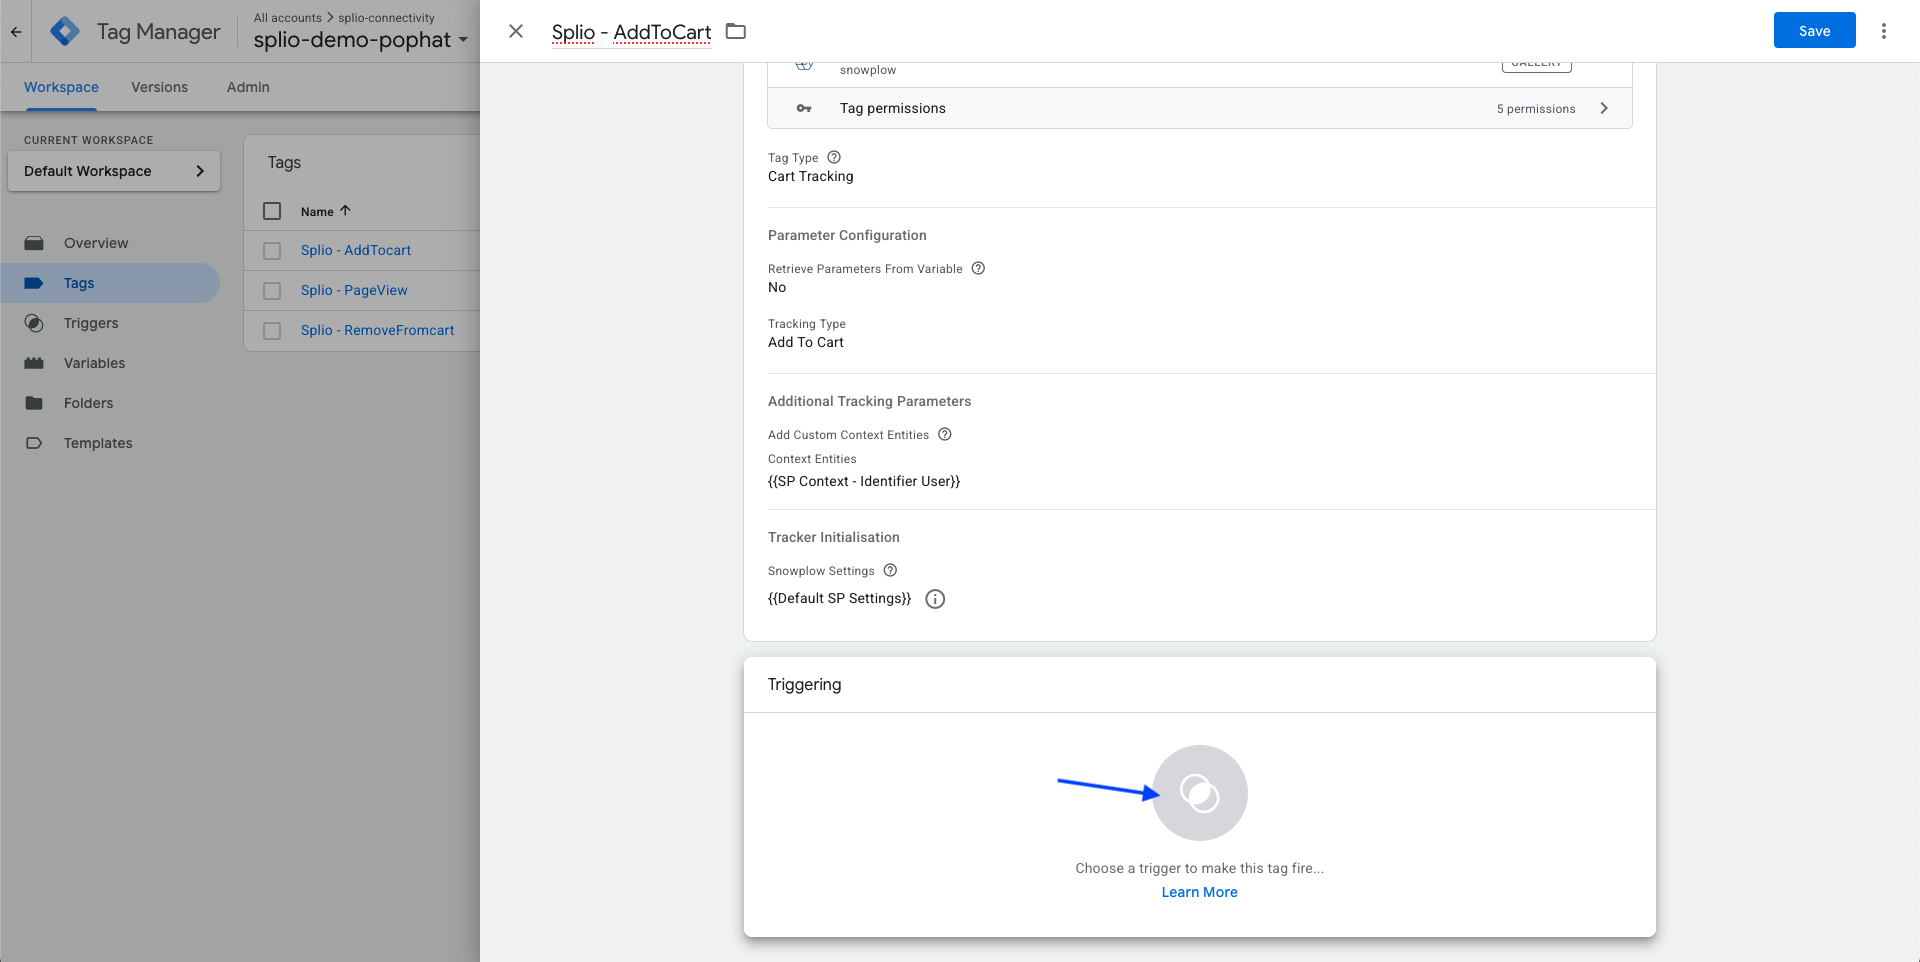Open the Splio - RemoveFromcart tag link
This screenshot has height=962, width=1920.
point(377,330)
